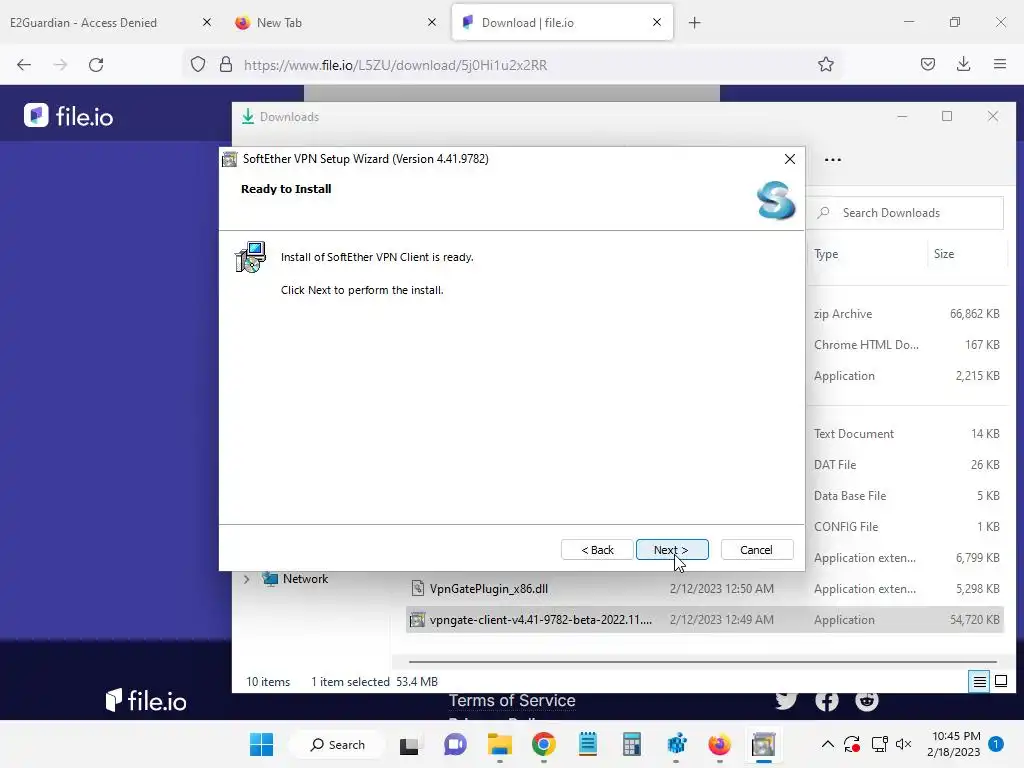Click the site security padlock icon
Image resolution: width=1024 pixels, height=768 pixels.
[x=226, y=65]
